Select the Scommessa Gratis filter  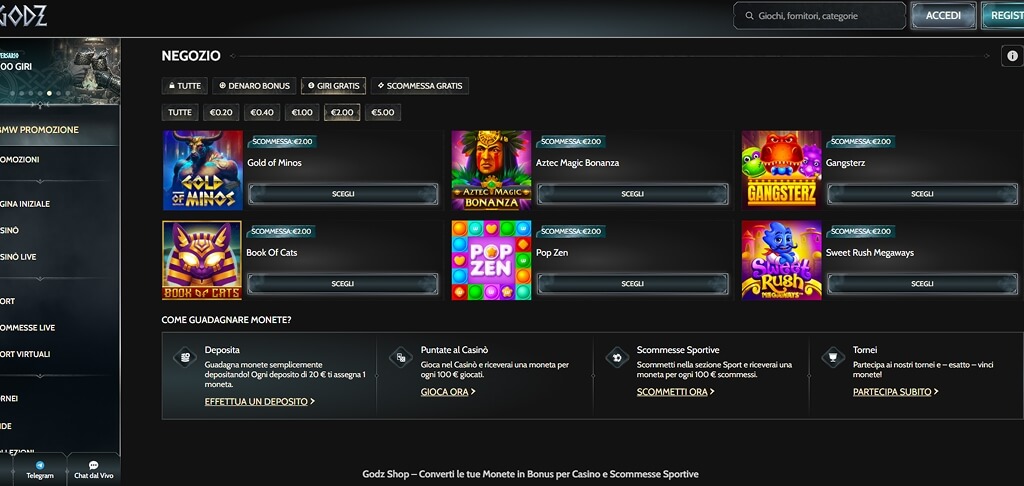click(x=419, y=86)
